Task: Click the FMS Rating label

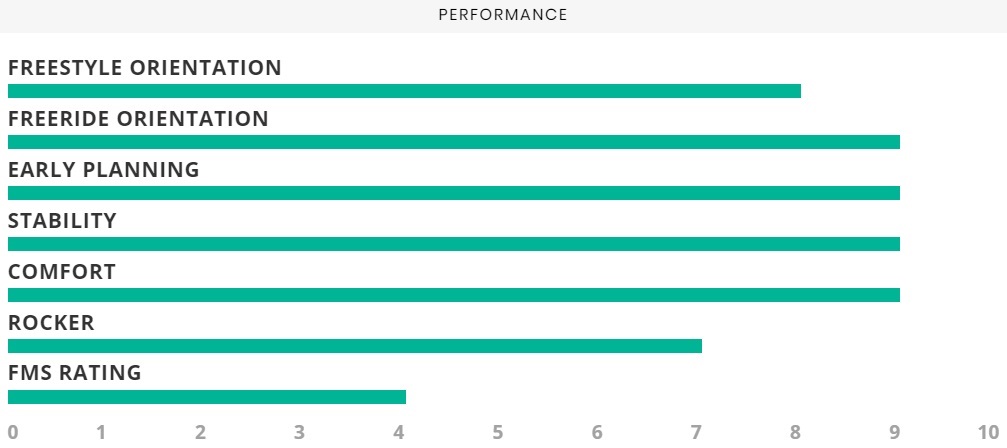Action: (x=74, y=372)
